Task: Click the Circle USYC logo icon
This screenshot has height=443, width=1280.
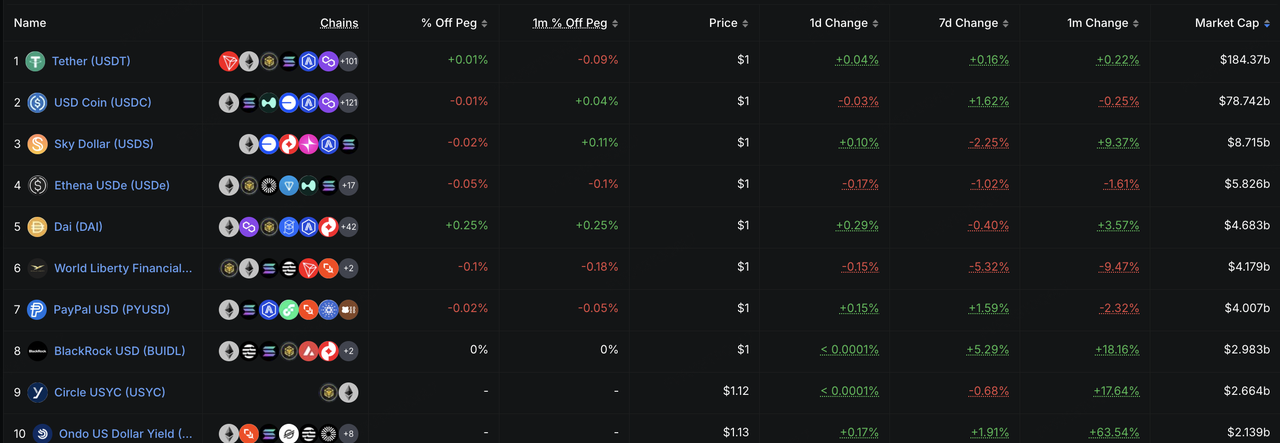Action: [37, 392]
